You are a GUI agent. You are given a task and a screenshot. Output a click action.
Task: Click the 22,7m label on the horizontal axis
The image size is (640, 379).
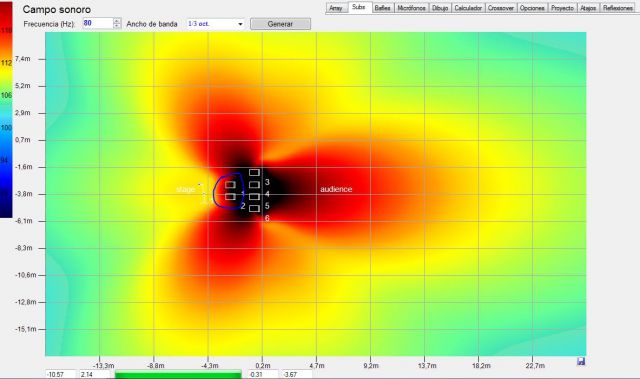pyautogui.click(x=535, y=366)
